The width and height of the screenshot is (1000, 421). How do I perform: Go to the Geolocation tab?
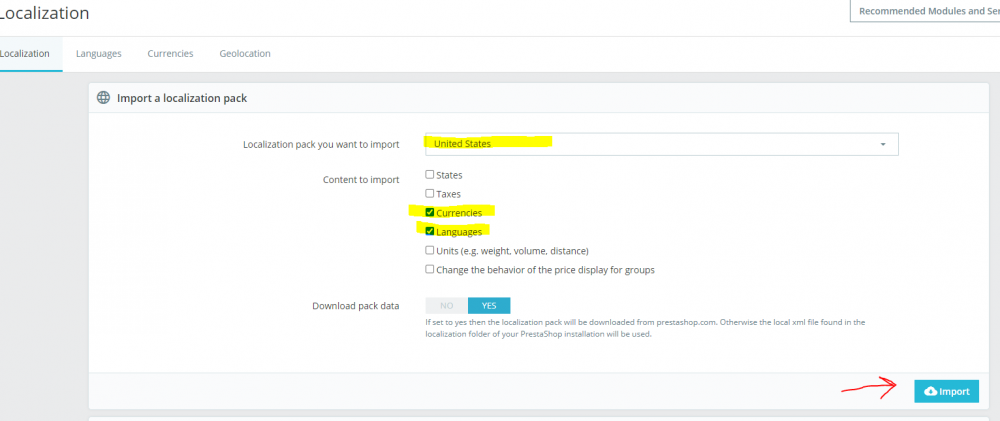coord(245,54)
